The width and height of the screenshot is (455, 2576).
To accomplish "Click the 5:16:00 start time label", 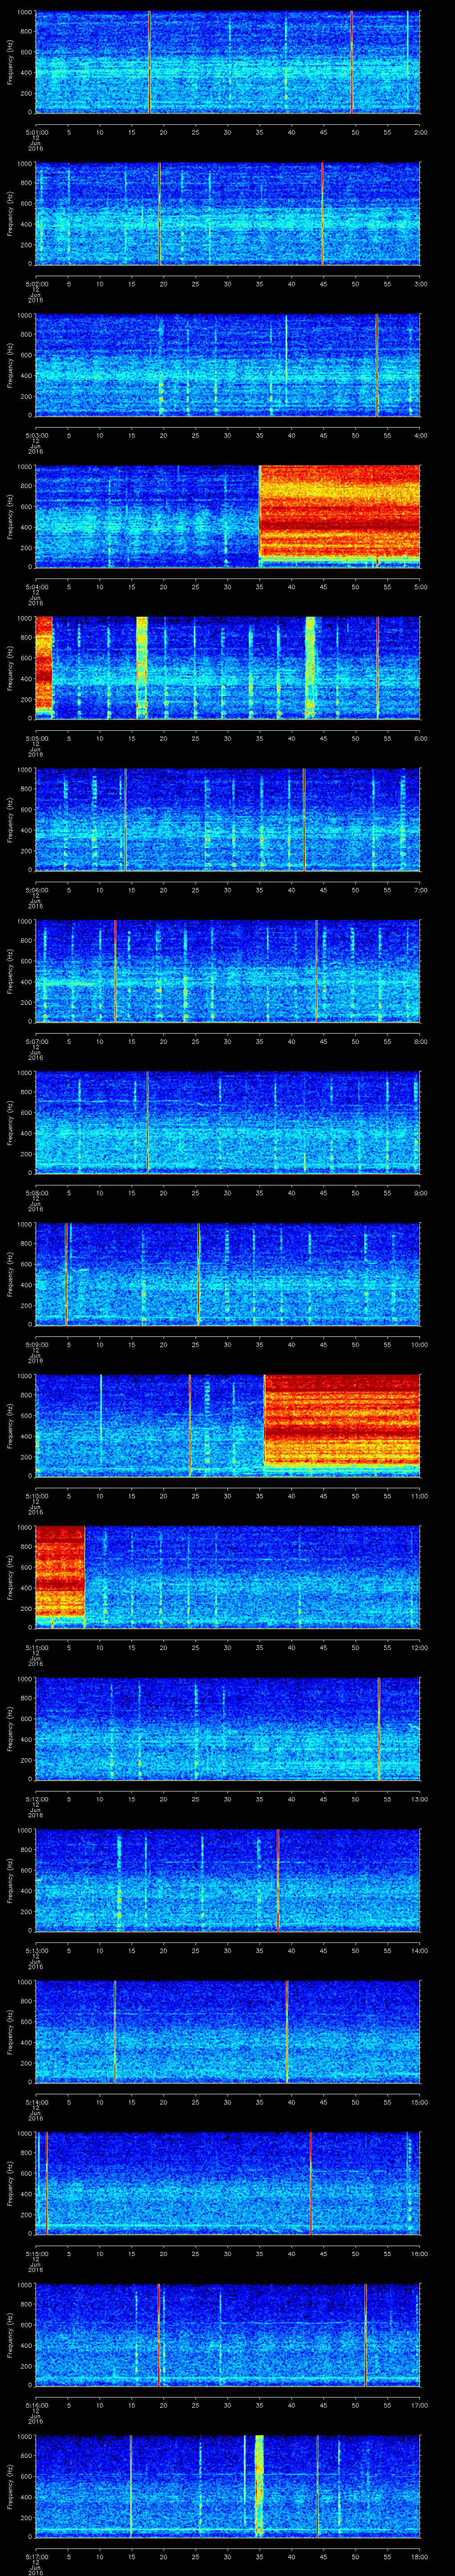I will pos(36,2405).
